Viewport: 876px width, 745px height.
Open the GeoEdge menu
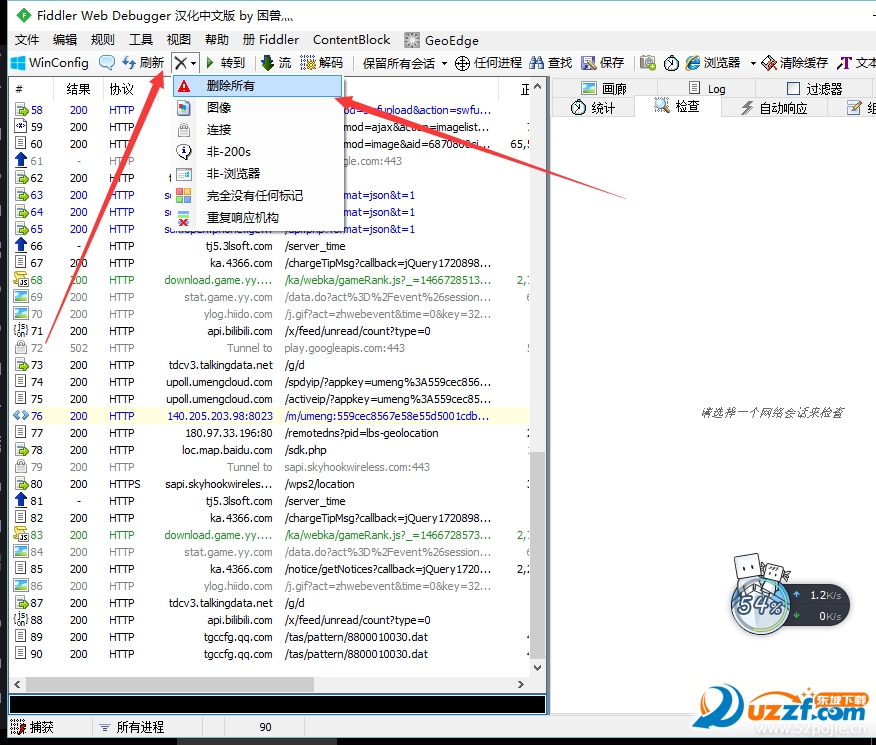point(441,40)
